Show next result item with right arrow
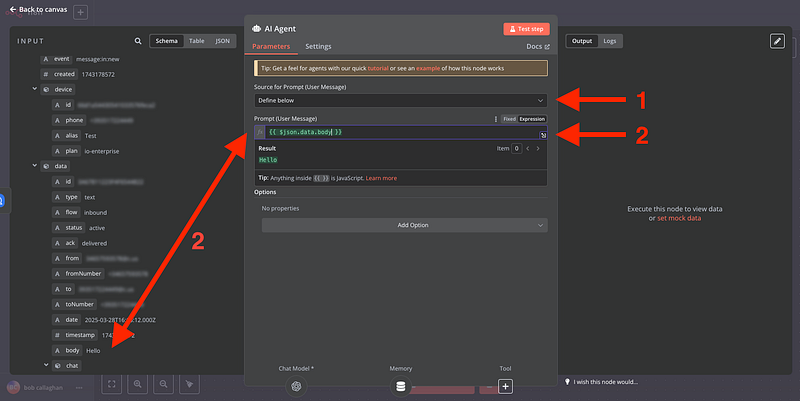The width and height of the screenshot is (800, 401). 538,148
